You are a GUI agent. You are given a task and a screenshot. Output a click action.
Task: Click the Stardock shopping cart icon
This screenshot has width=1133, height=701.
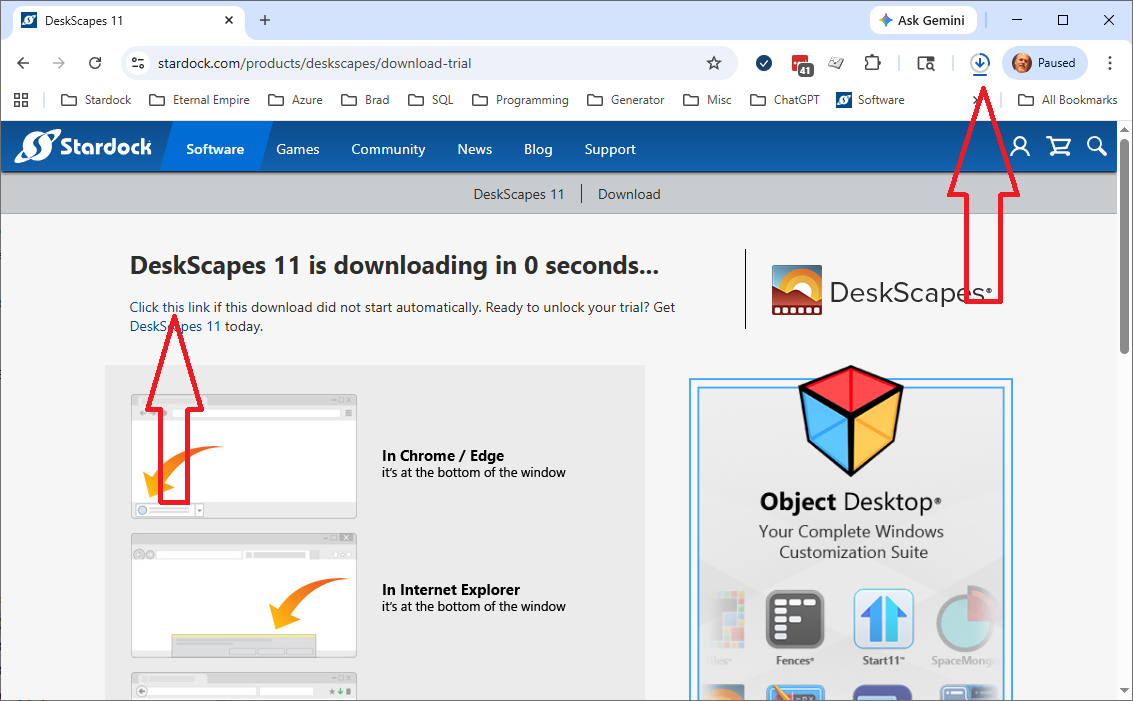tap(1058, 147)
